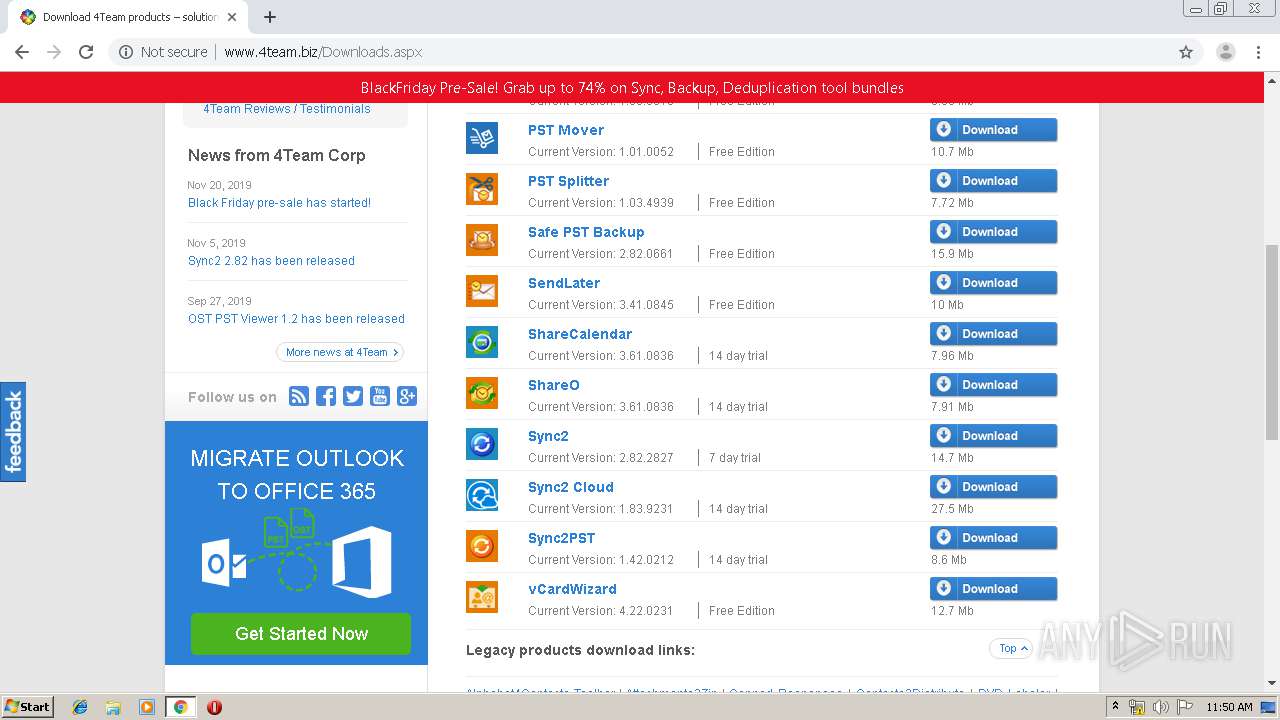Open the PST Splitter product link
Viewport: 1280px width, 720px height.
(568, 181)
